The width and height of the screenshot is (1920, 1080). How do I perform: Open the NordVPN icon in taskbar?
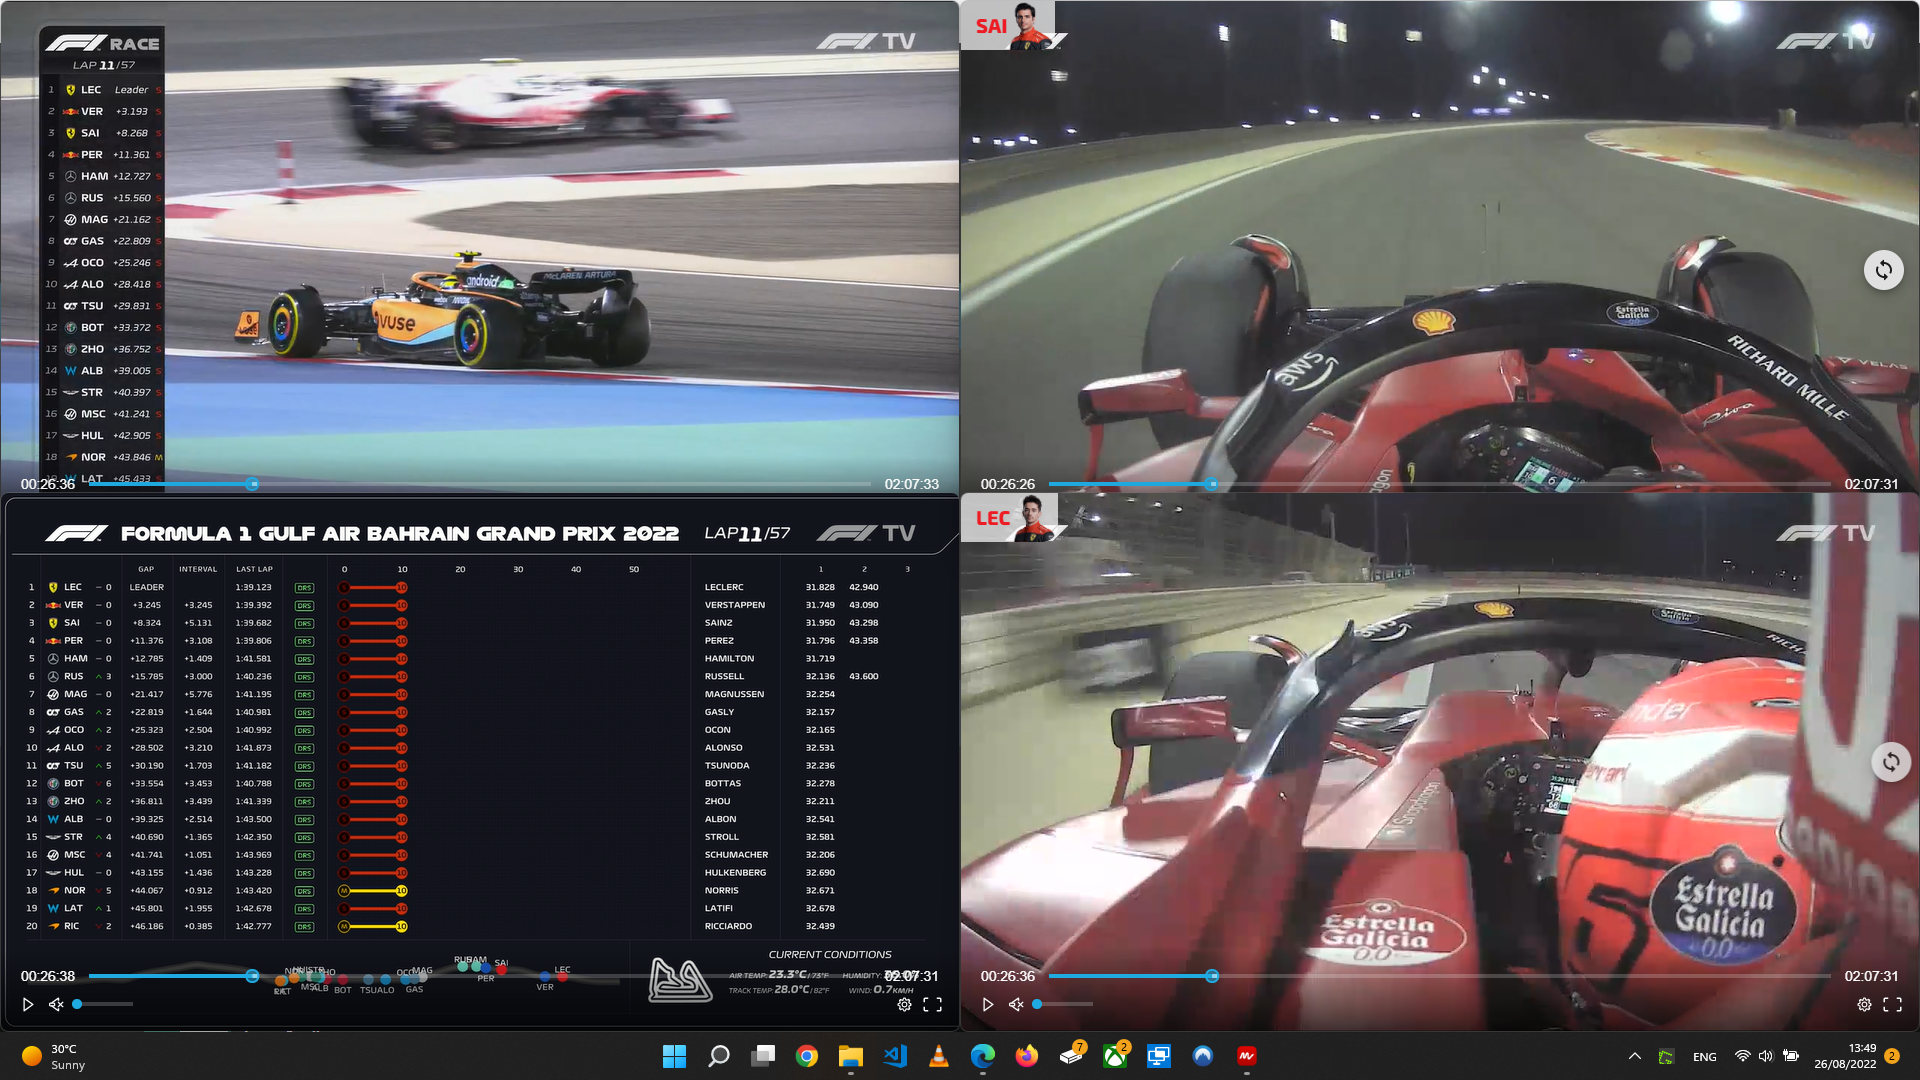pyautogui.click(x=1203, y=1056)
